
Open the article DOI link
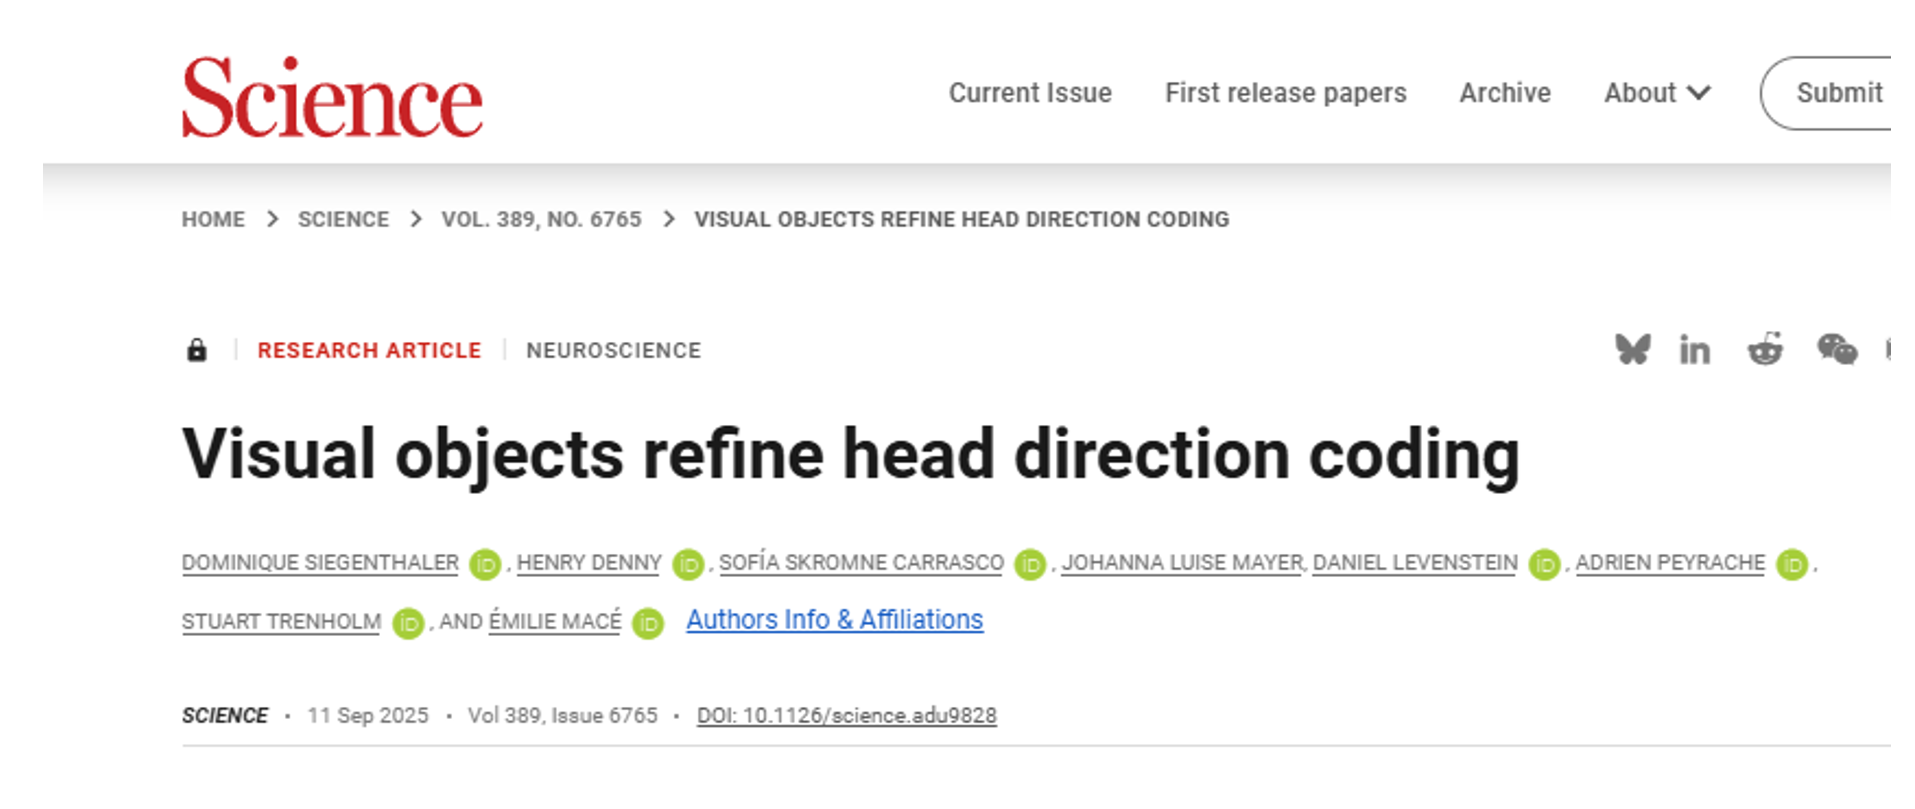click(x=846, y=715)
